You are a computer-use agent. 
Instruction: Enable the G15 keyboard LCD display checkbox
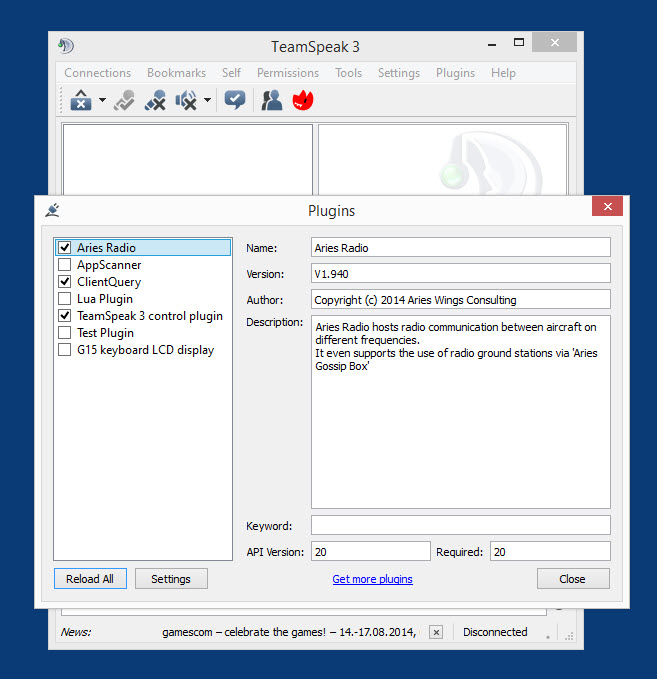coord(65,349)
